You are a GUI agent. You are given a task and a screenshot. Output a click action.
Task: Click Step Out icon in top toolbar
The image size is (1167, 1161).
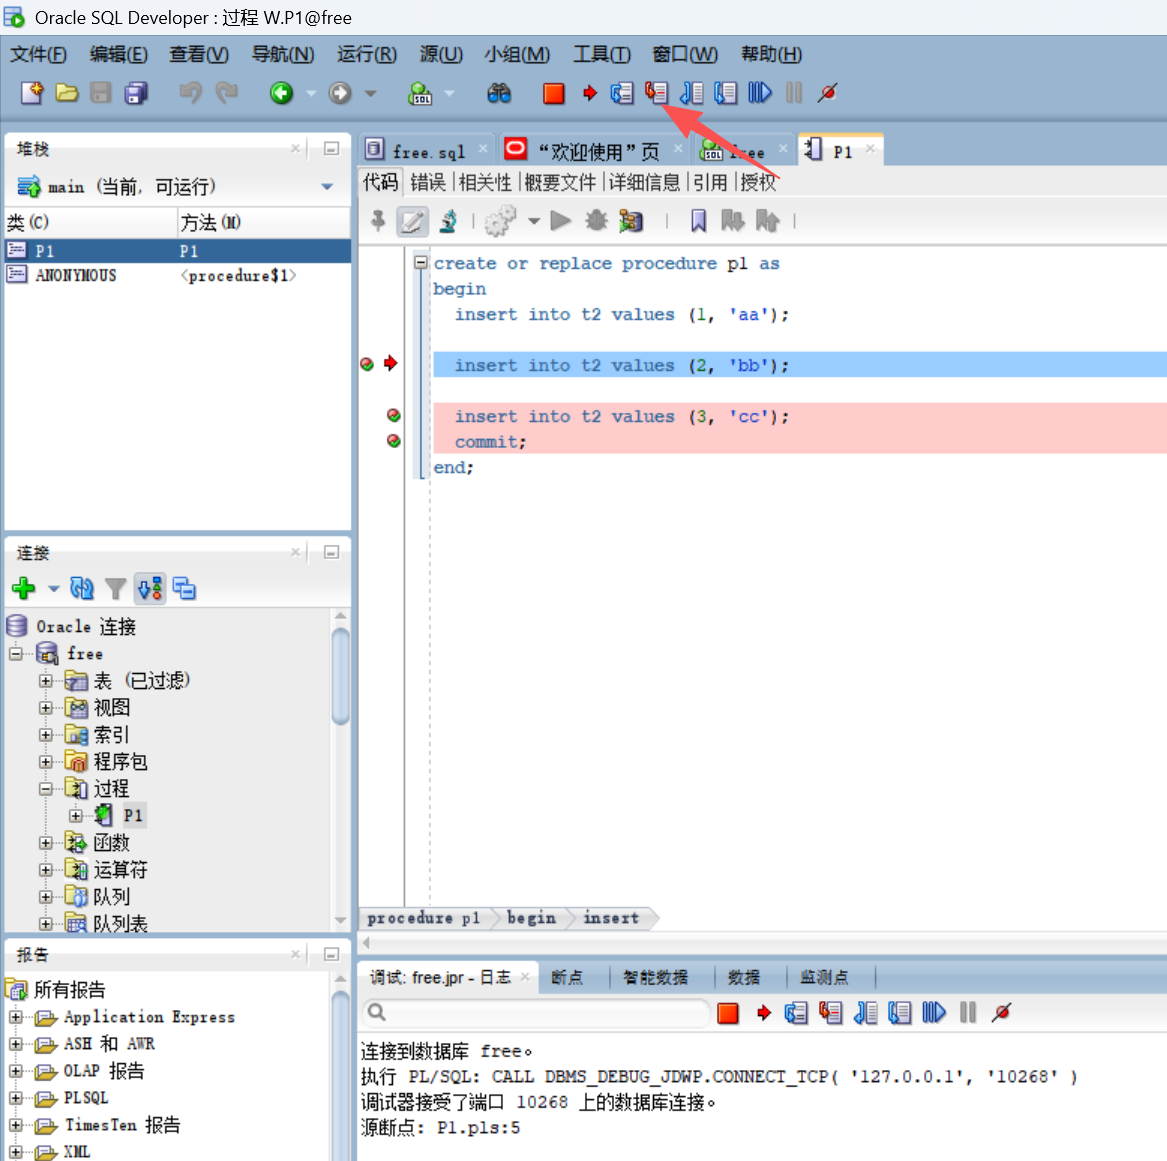point(691,93)
